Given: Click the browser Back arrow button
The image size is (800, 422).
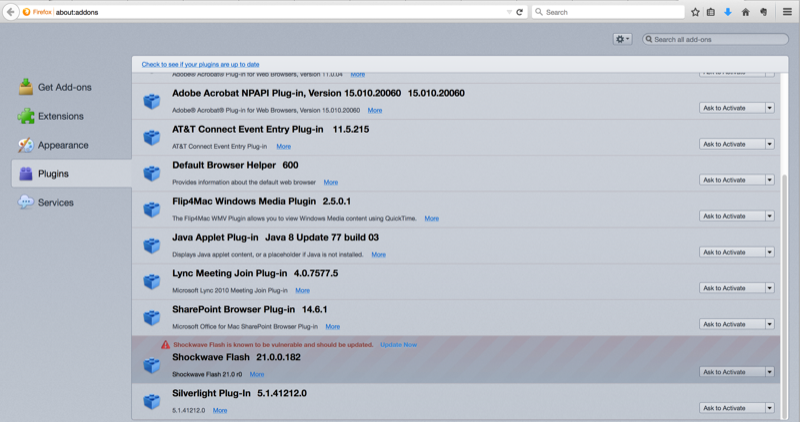Looking at the screenshot, I should click(x=10, y=12).
